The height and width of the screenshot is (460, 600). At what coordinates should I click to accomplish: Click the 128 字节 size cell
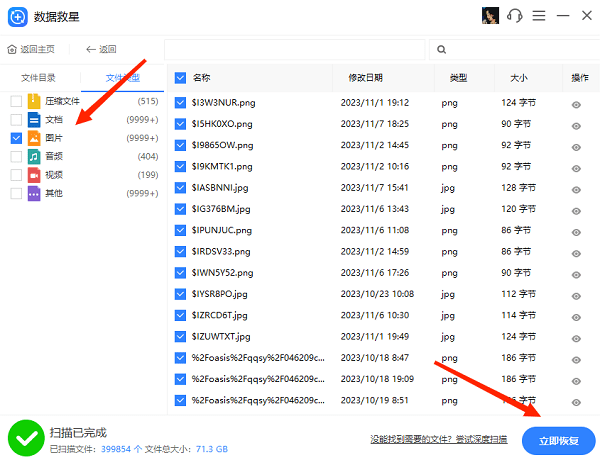pos(518,188)
